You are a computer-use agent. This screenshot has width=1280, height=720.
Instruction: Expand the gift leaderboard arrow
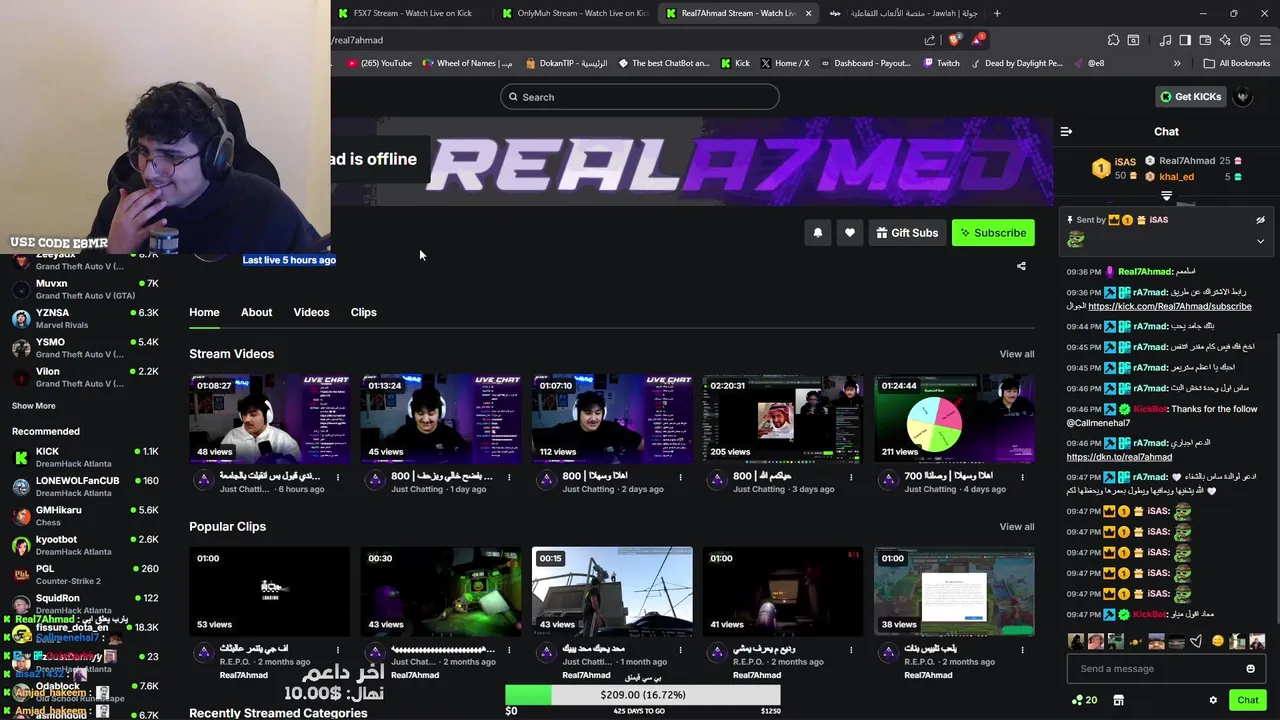(1166, 195)
